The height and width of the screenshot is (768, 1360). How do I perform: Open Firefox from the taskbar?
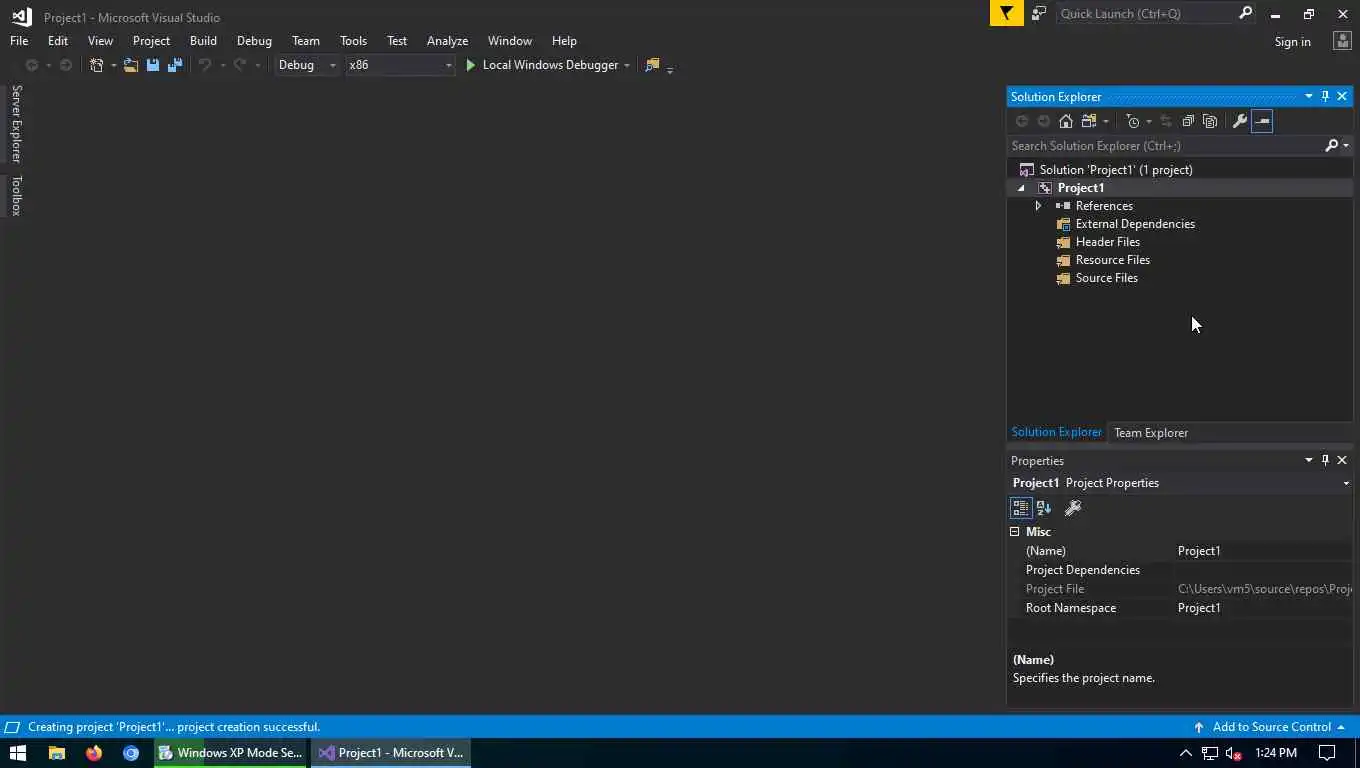(94, 753)
